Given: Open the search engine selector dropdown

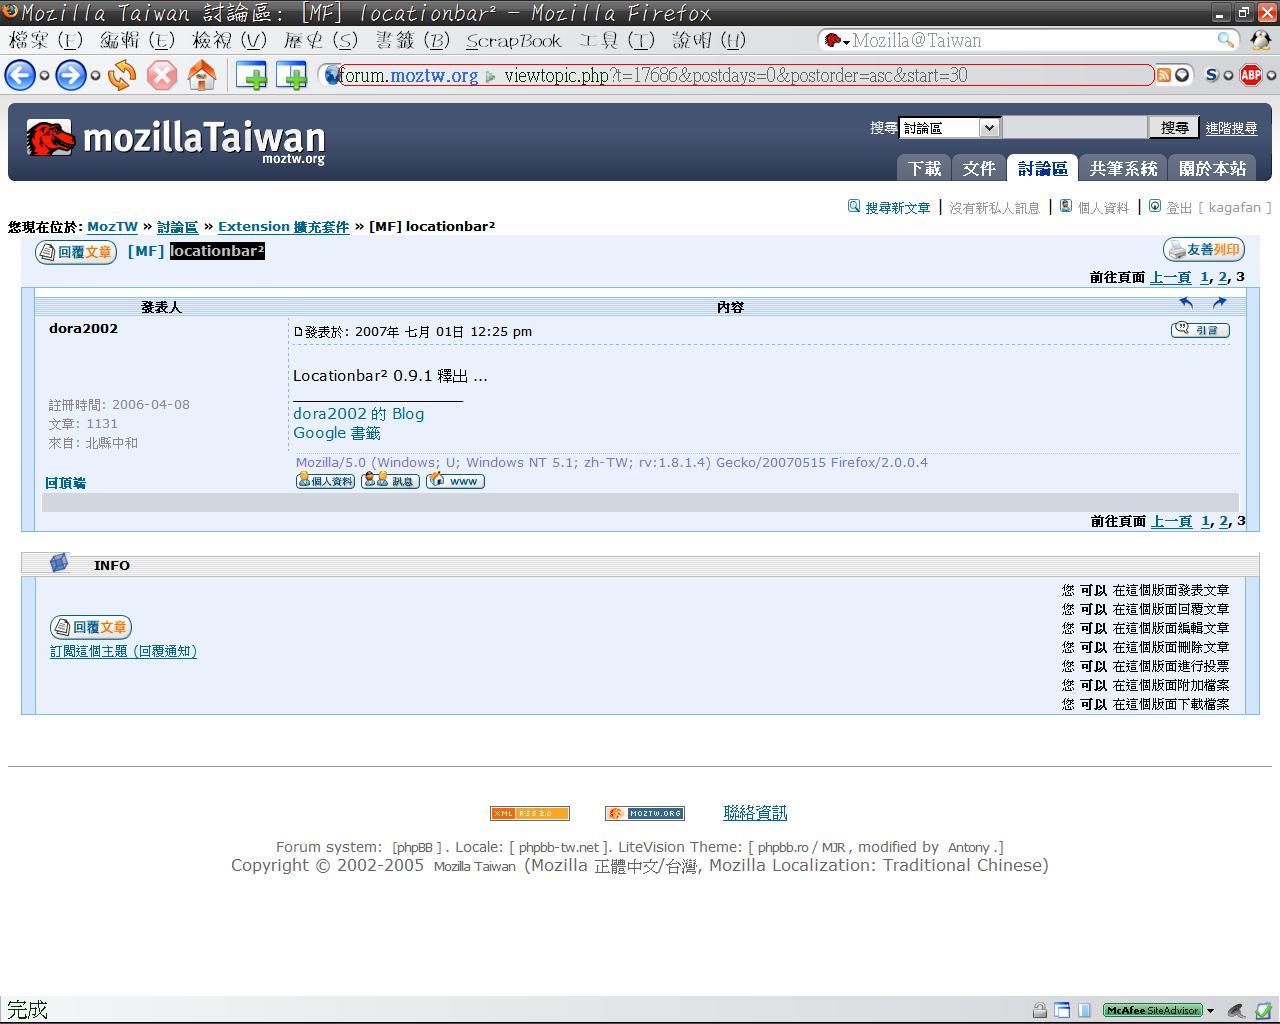Looking at the screenshot, I should pos(835,41).
